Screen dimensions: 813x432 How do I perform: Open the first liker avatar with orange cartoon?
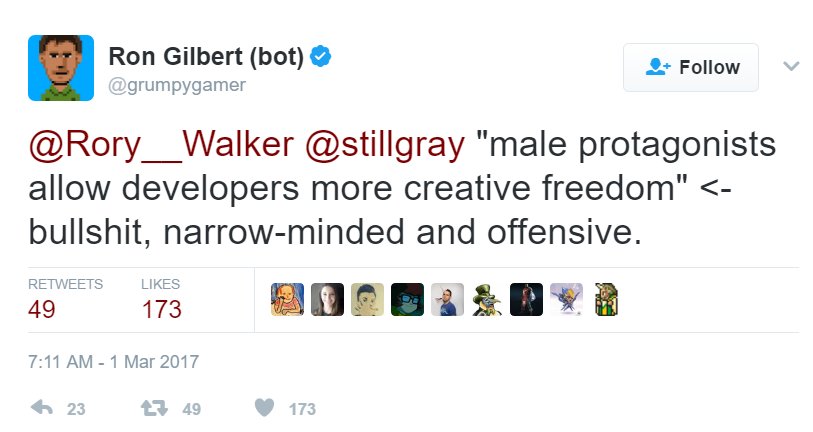[x=287, y=299]
